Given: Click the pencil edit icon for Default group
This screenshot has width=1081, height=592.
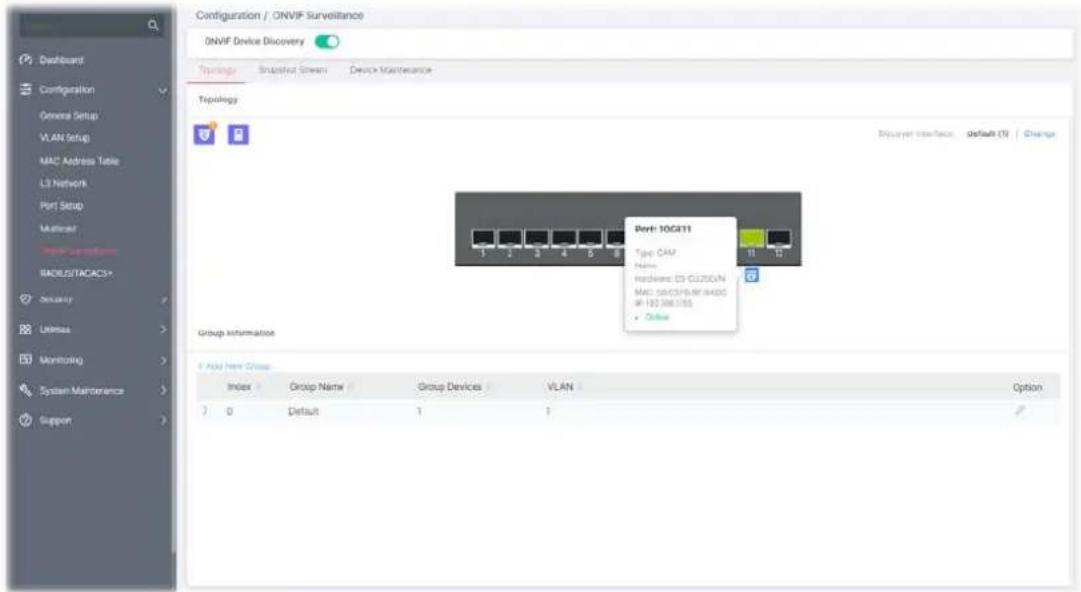Looking at the screenshot, I should [1020, 411].
